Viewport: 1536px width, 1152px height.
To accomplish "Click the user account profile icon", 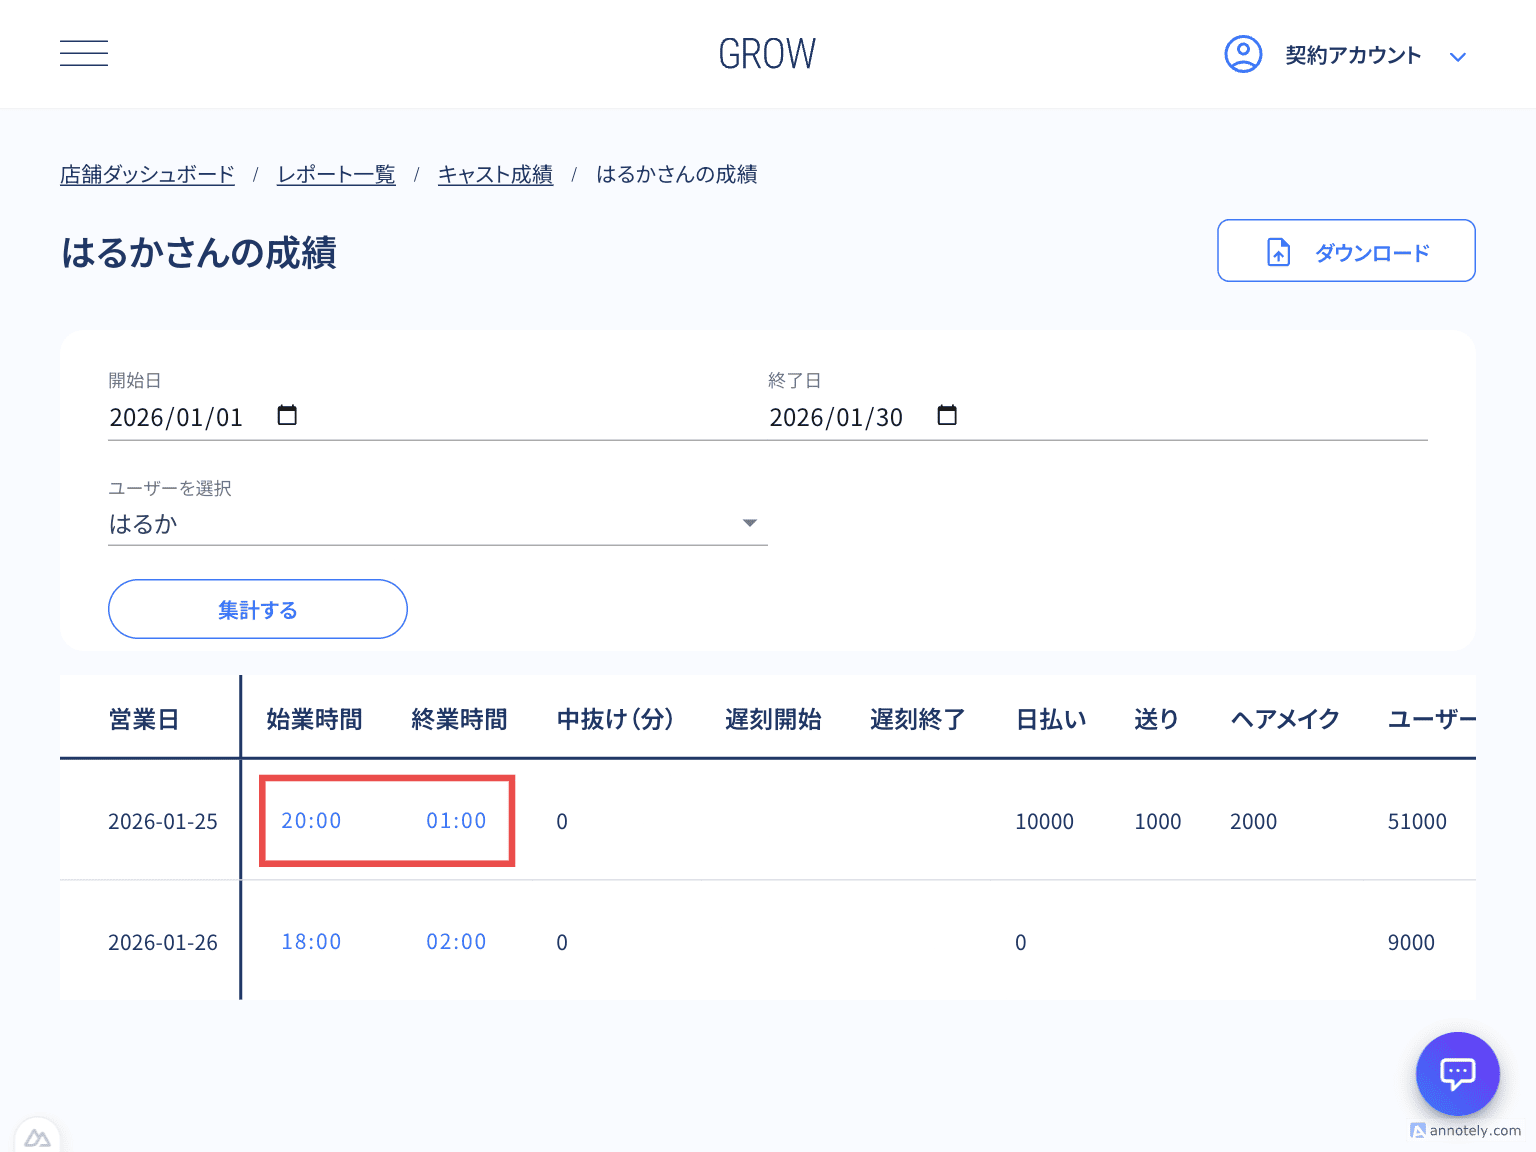I will click(1243, 54).
